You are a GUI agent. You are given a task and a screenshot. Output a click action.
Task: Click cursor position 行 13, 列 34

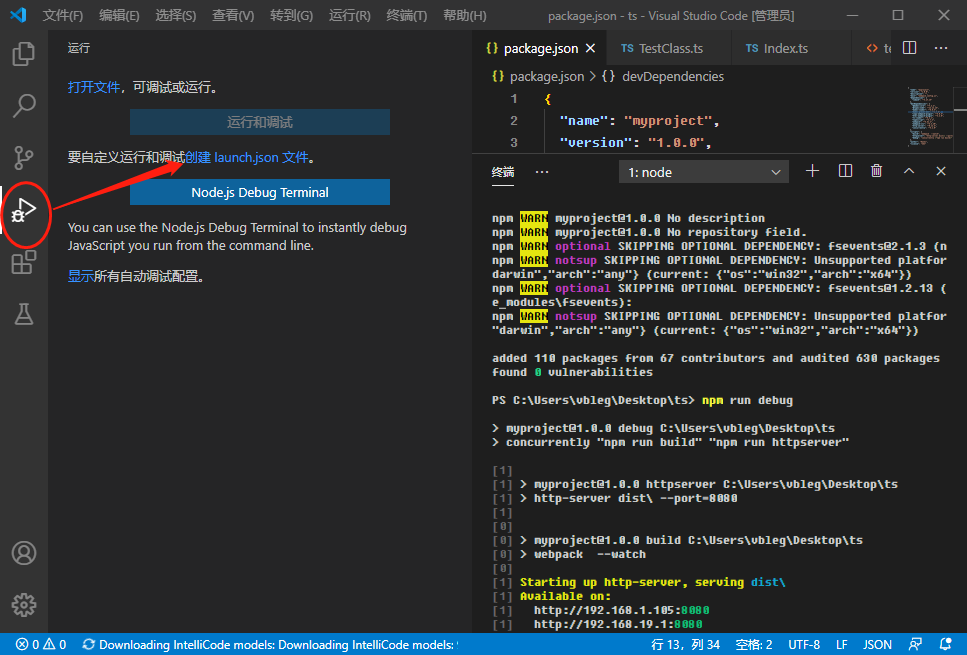click(686, 645)
